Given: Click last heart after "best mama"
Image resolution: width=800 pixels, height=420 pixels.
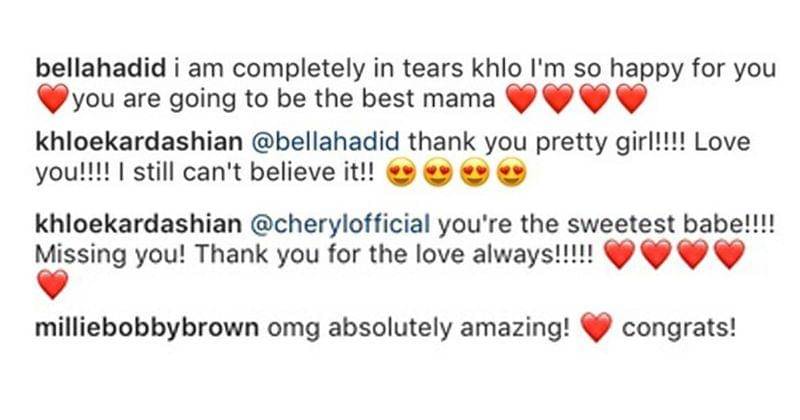Looking at the screenshot, I should pyautogui.click(x=630, y=99).
